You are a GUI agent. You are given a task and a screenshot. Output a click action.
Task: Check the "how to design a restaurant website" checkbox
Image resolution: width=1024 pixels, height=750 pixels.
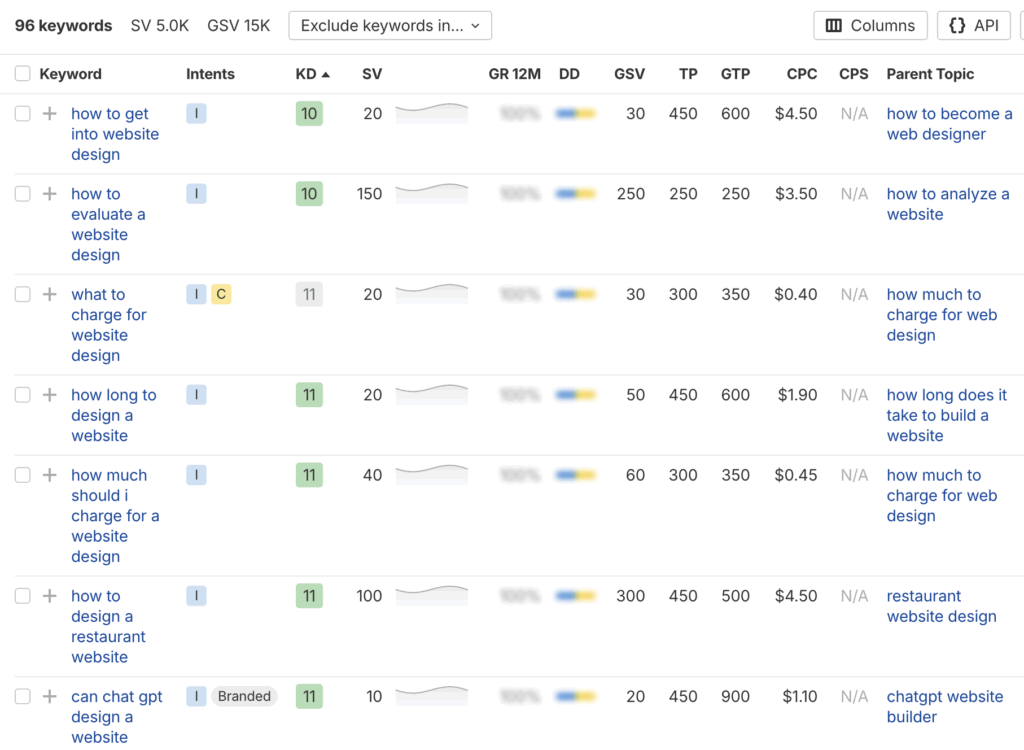coord(22,595)
